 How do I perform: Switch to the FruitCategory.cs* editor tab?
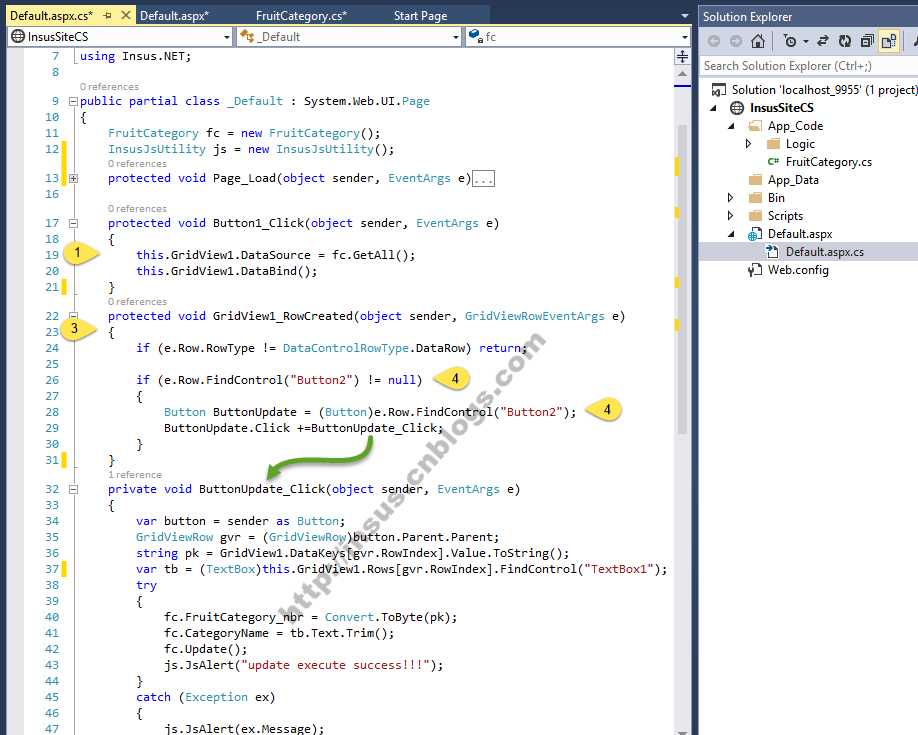[301, 16]
